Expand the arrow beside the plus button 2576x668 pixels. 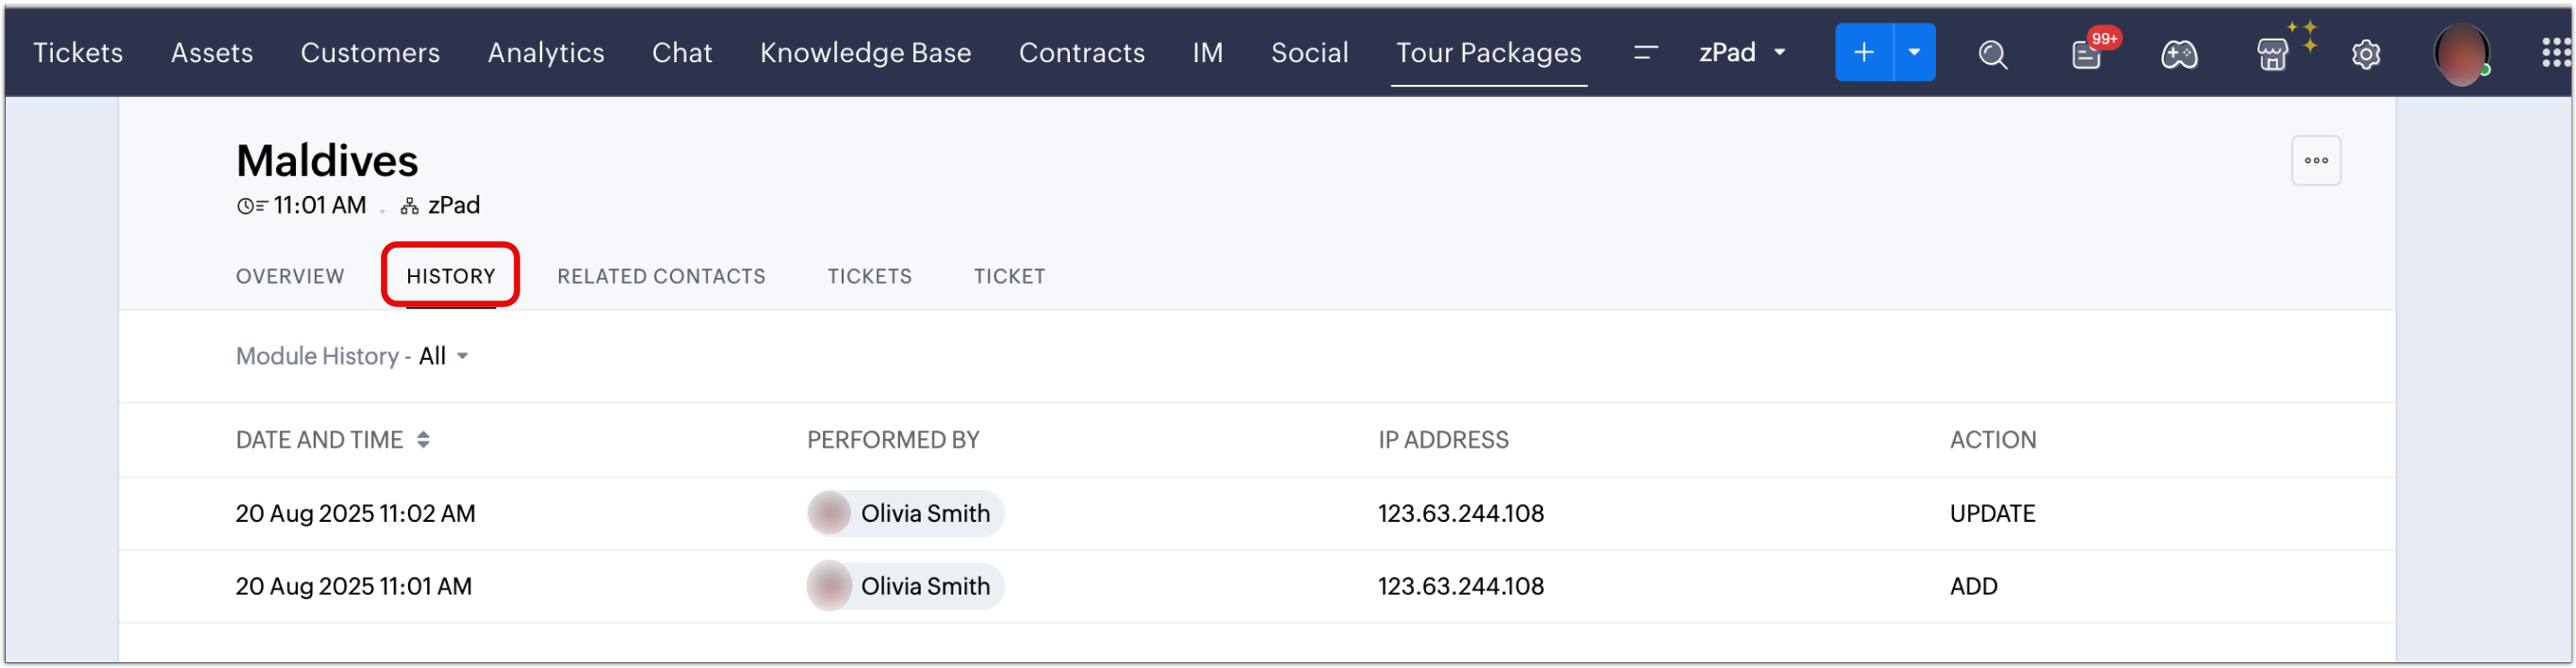(x=1914, y=52)
